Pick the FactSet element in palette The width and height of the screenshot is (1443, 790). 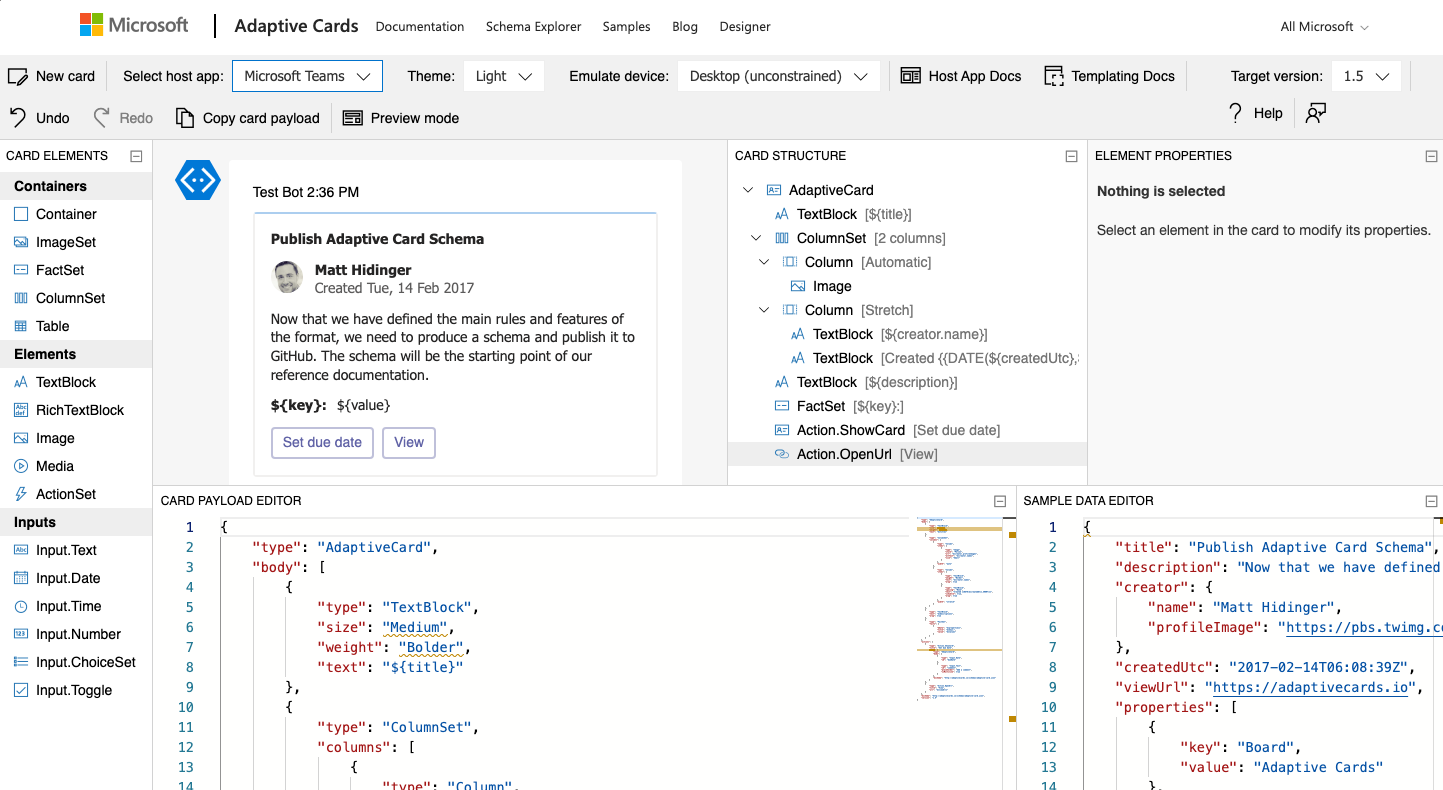coord(76,270)
